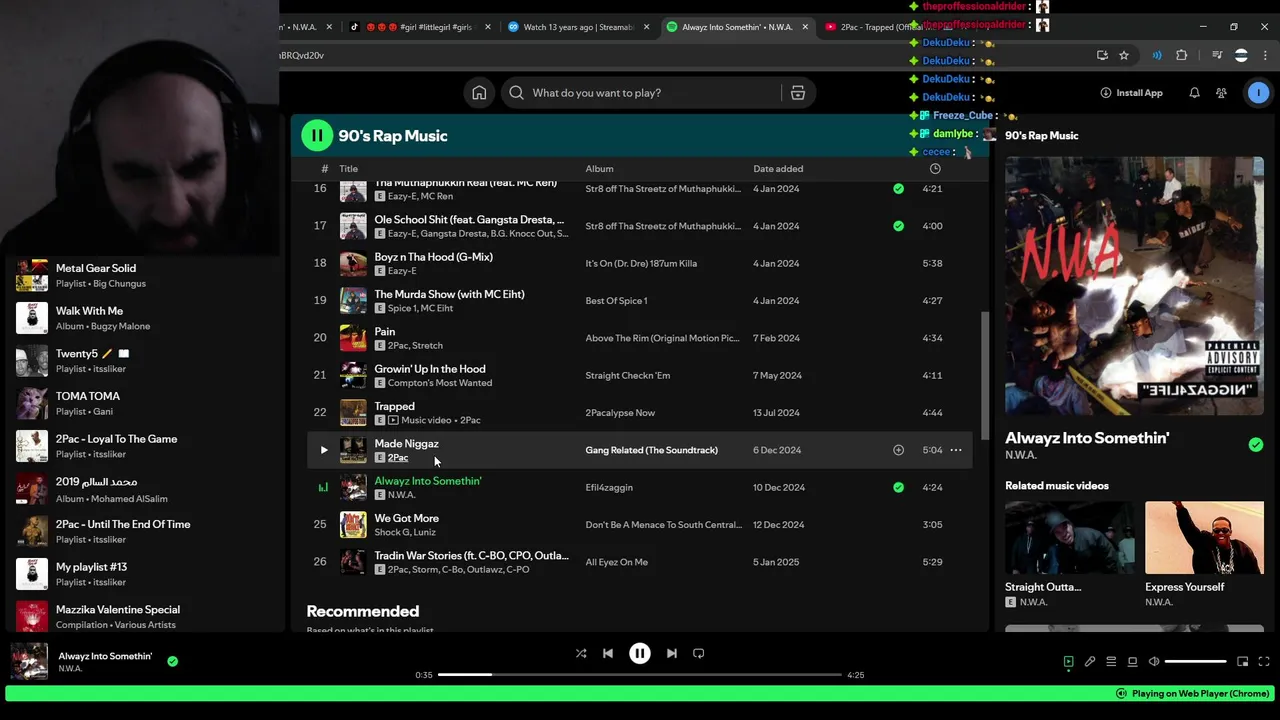
Task: Toggle shuffle in the player bar
Action: coord(581,653)
